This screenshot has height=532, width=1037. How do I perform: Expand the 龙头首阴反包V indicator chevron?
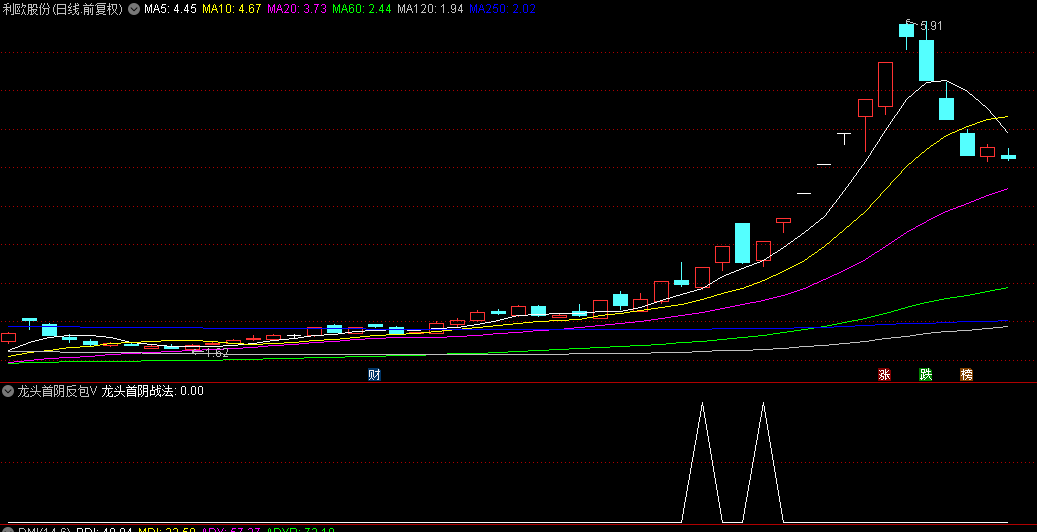[x=8, y=391]
